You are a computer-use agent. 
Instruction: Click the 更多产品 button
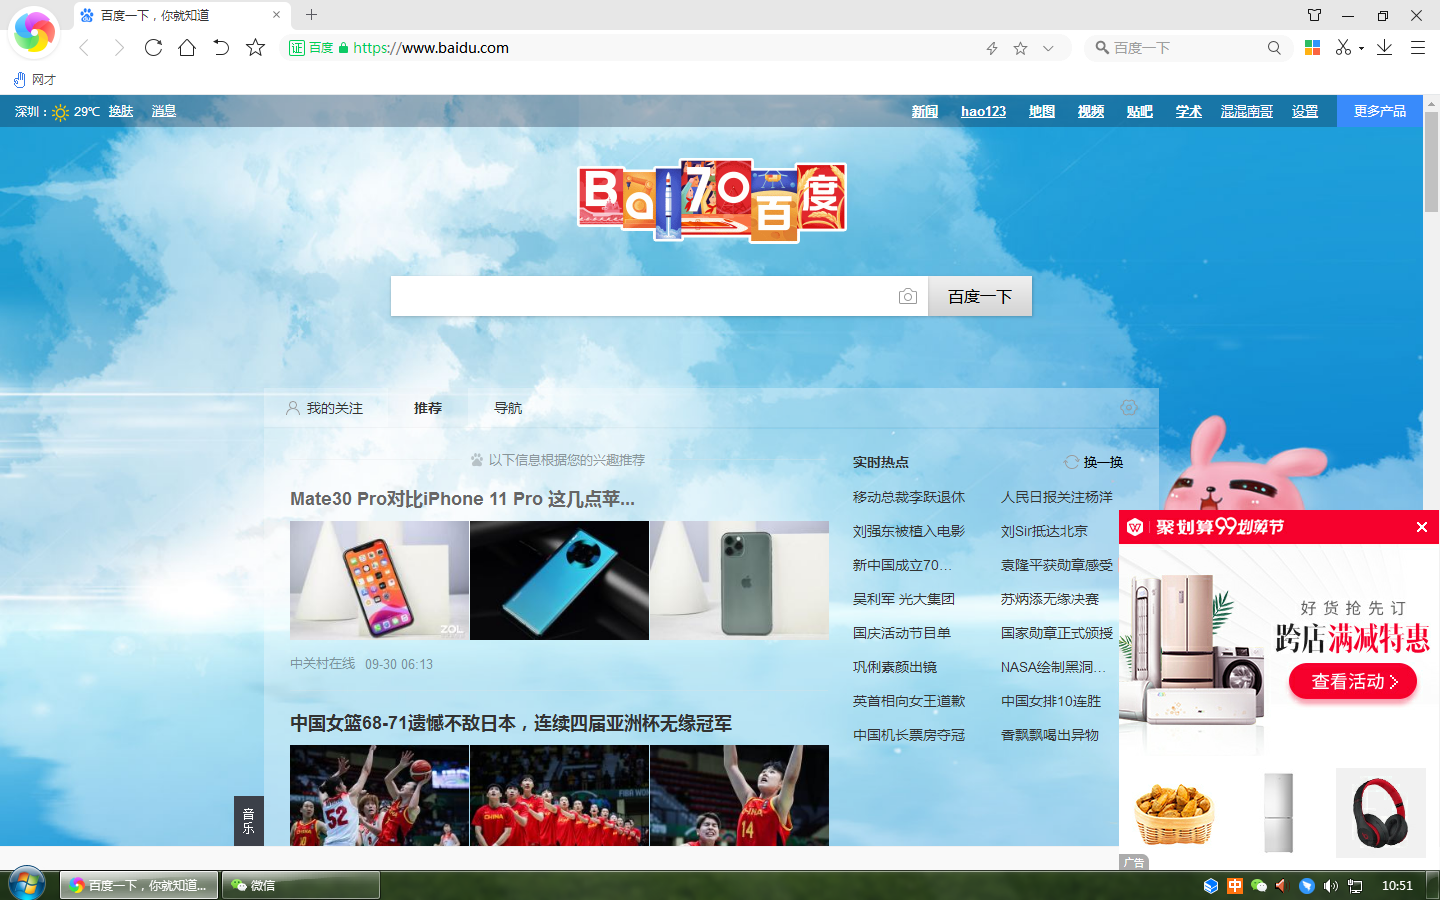point(1380,111)
